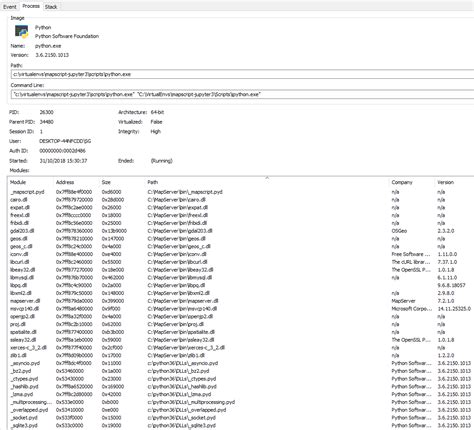Sort modules by Size column header
Viewport: 474px width, 430px height.
click(x=106, y=182)
